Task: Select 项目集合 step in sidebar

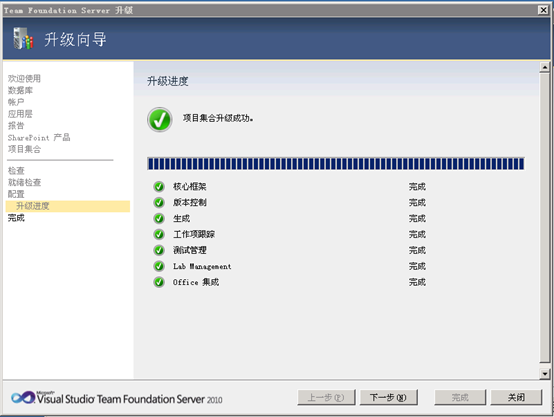Action: pos(24,149)
